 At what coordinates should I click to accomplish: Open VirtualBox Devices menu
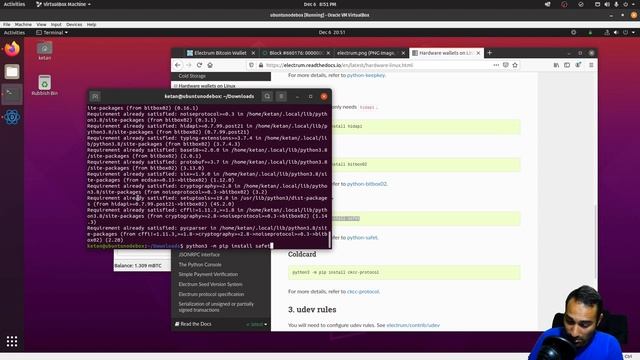[74, 24]
